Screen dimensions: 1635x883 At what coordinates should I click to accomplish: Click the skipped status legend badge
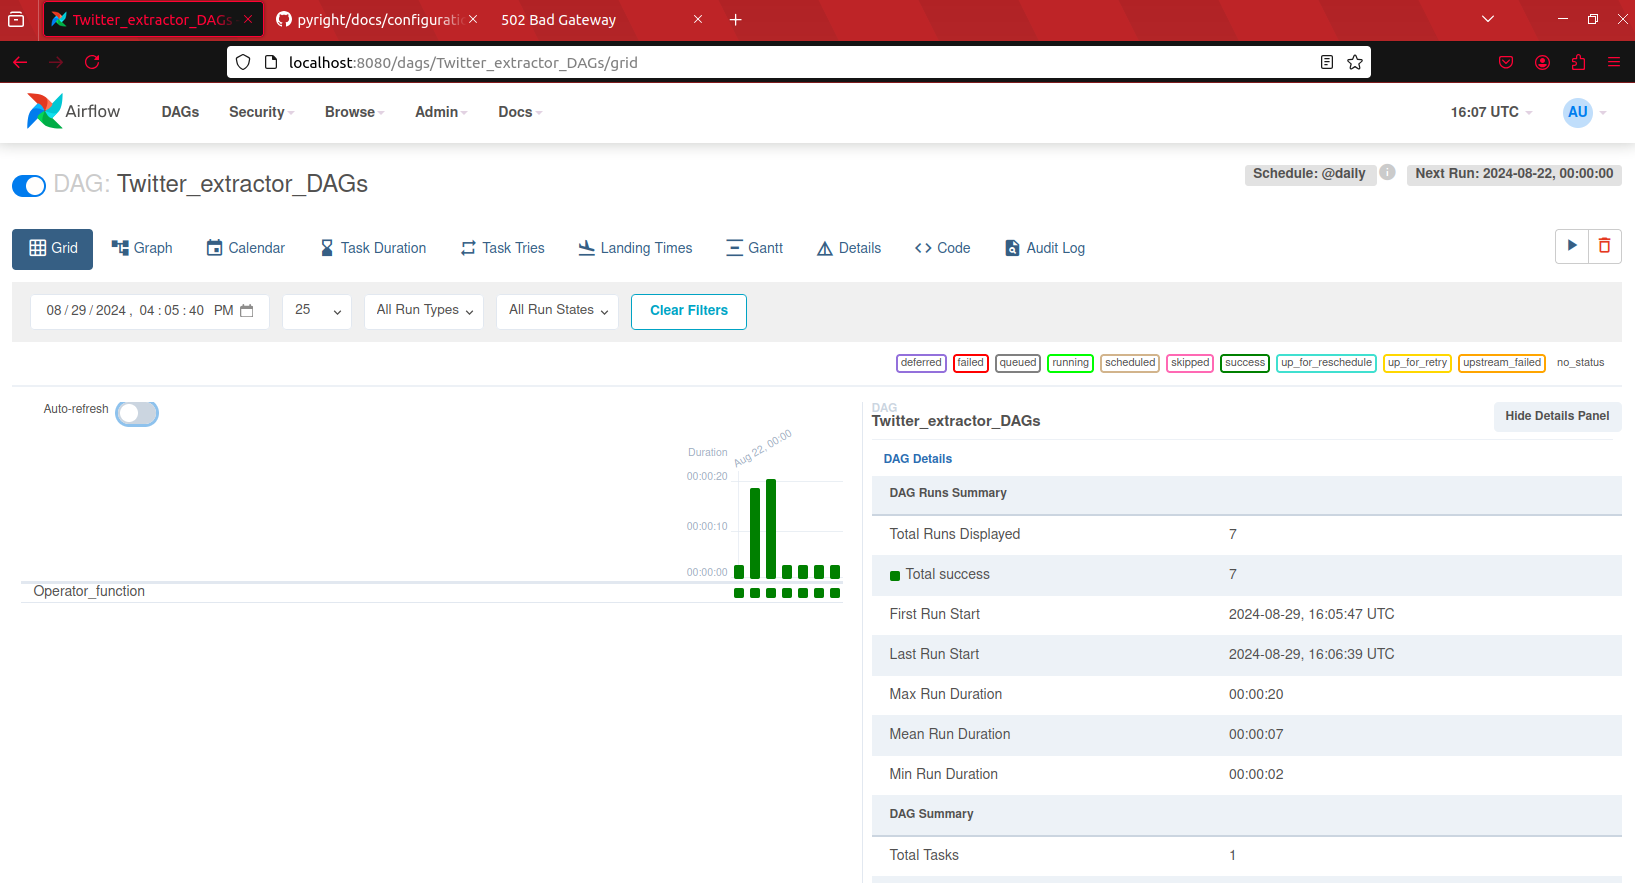coord(1190,363)
